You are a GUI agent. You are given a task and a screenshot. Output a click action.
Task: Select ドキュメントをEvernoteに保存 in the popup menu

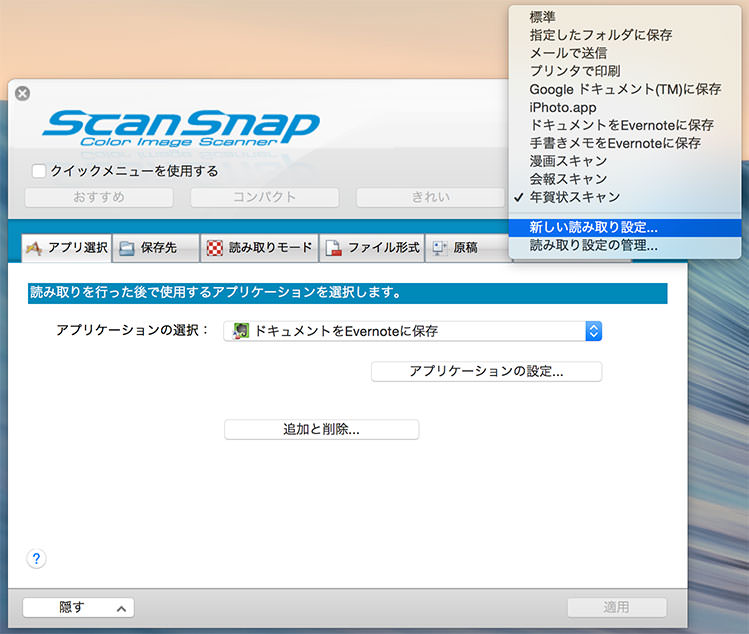click(x=625, y=125)
